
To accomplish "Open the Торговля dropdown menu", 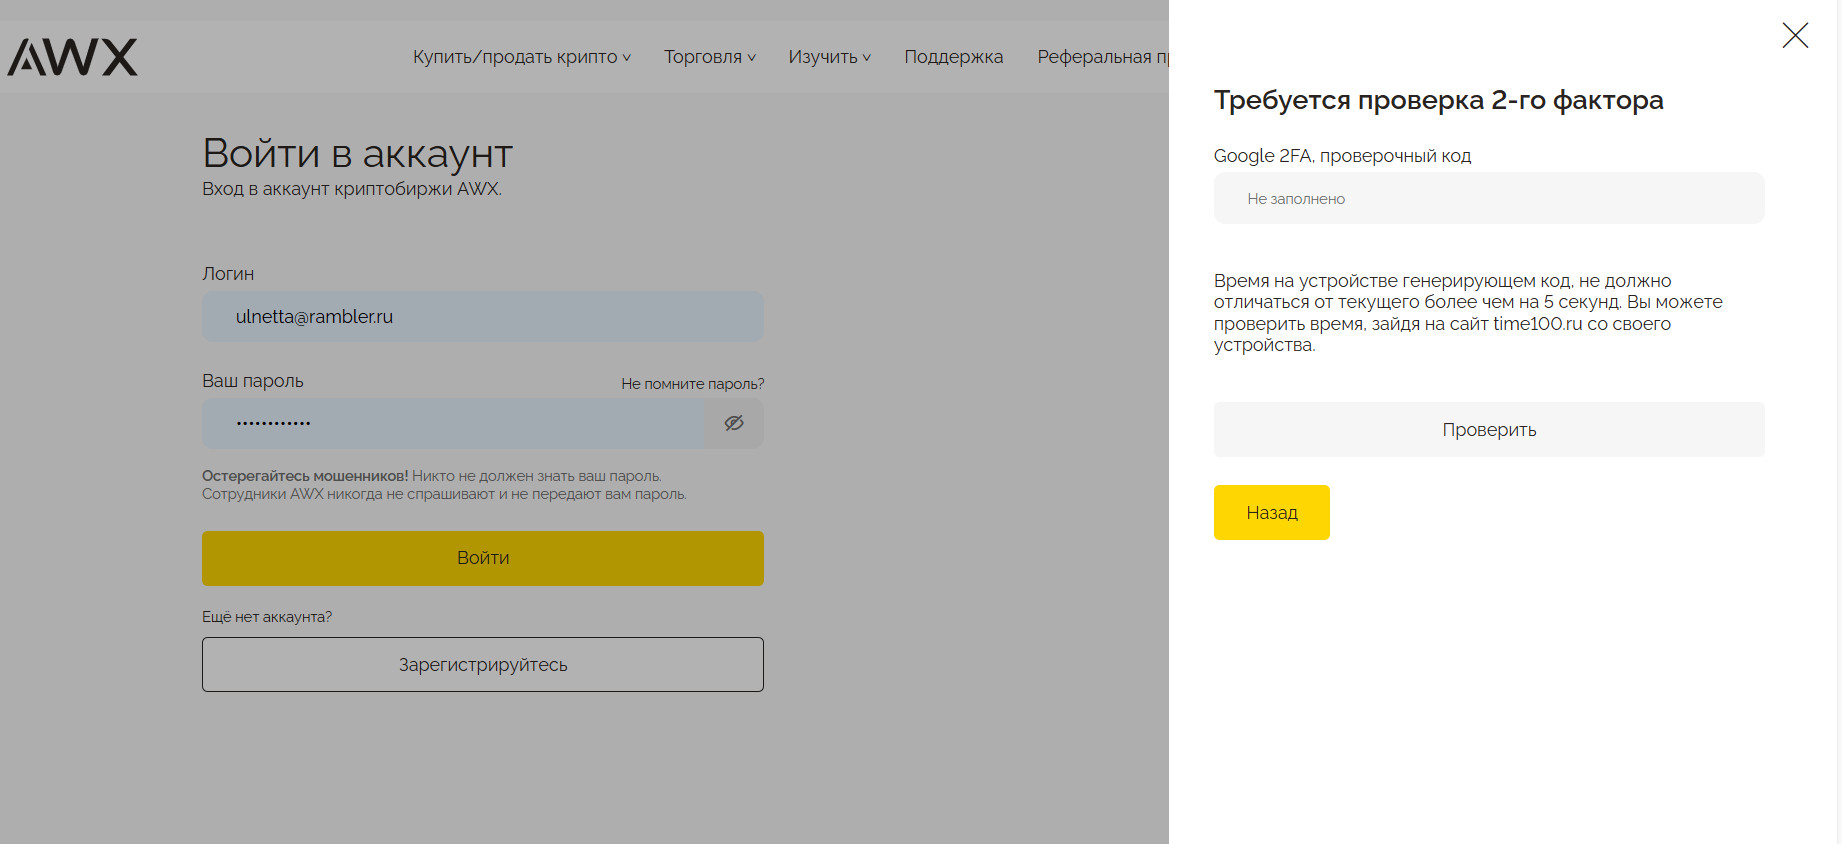I will coord(709,57).
